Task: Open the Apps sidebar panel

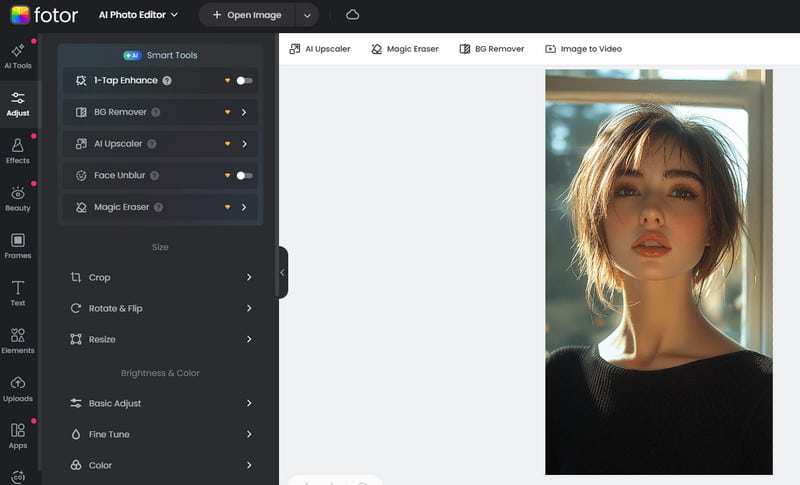Action: 18,435
